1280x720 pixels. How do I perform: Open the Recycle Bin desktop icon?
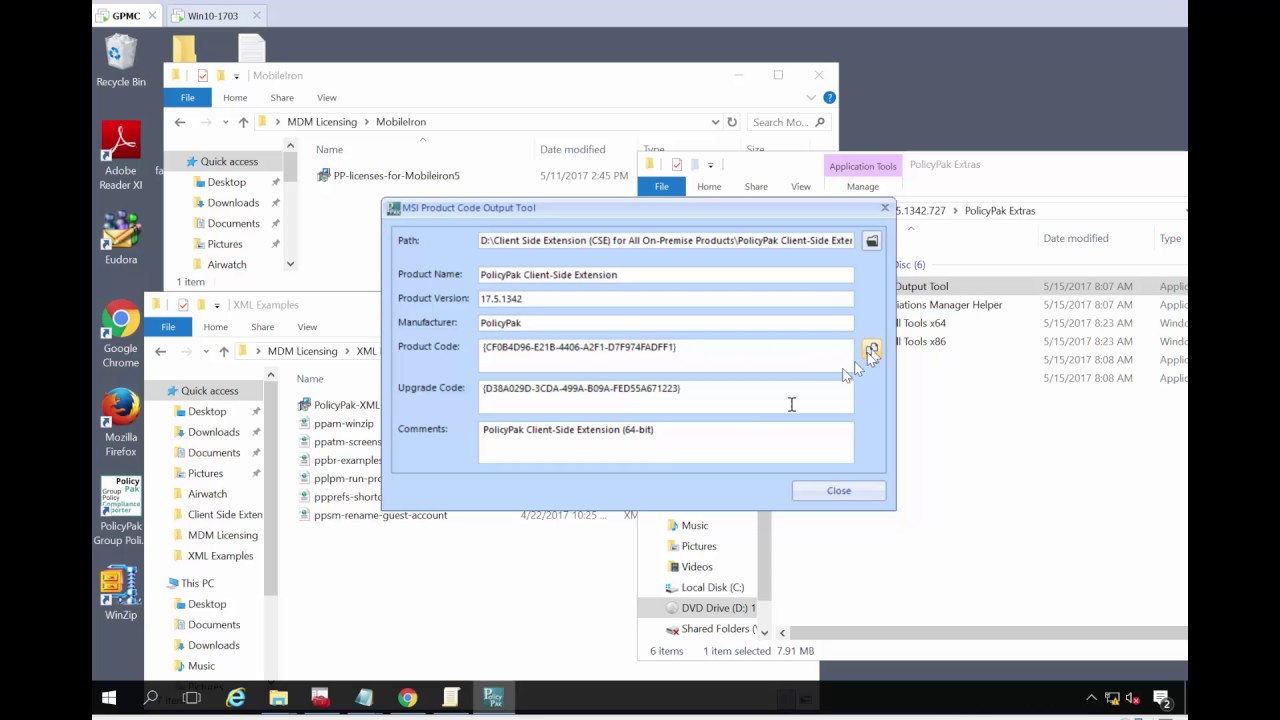tap(121, 61)
